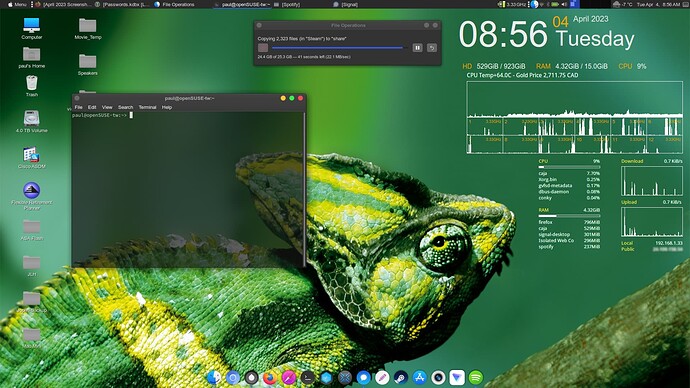Open the Help menu in terminal
Viewport: 690px width, 388px height.
(166, 107)
